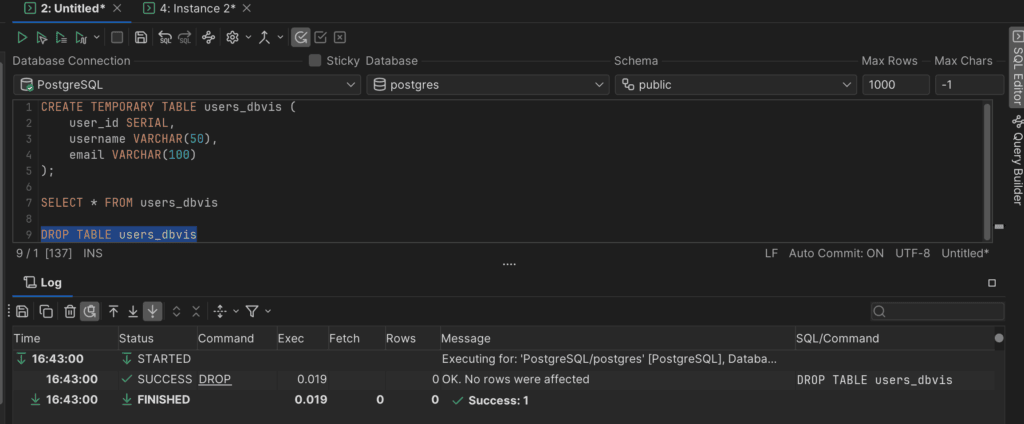Click the Message column header
The height and width of the screenshot is (424, 1024).
[x=617, y=338]
